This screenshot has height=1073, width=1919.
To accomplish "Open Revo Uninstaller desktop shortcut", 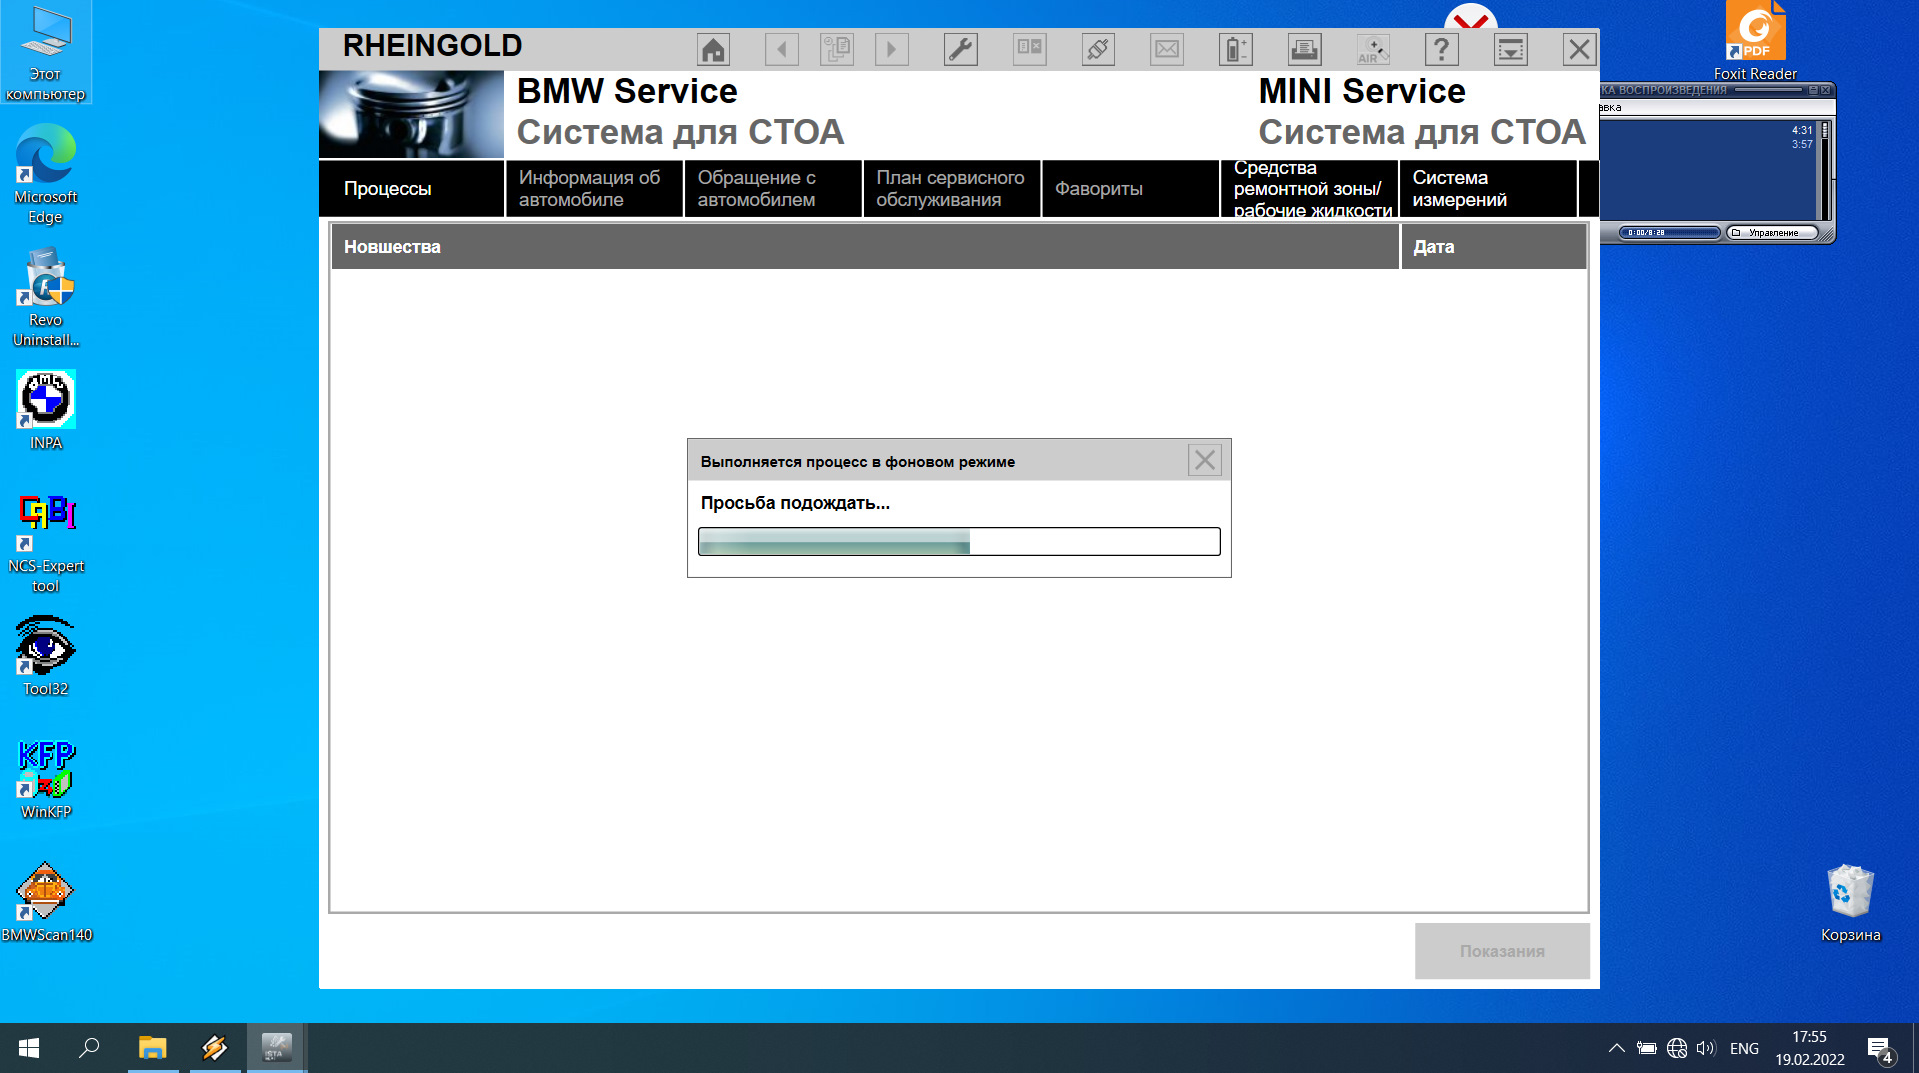I will point(46,298).
